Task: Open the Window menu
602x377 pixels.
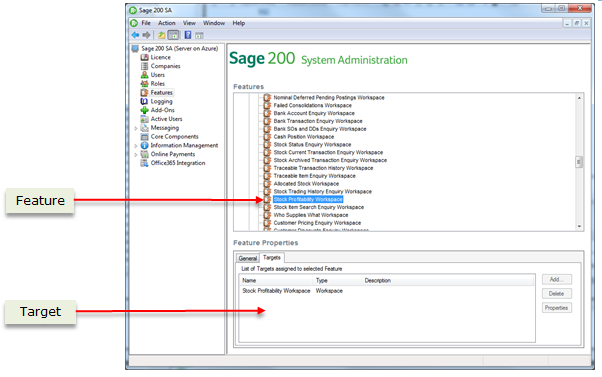Action: [214, 23]
